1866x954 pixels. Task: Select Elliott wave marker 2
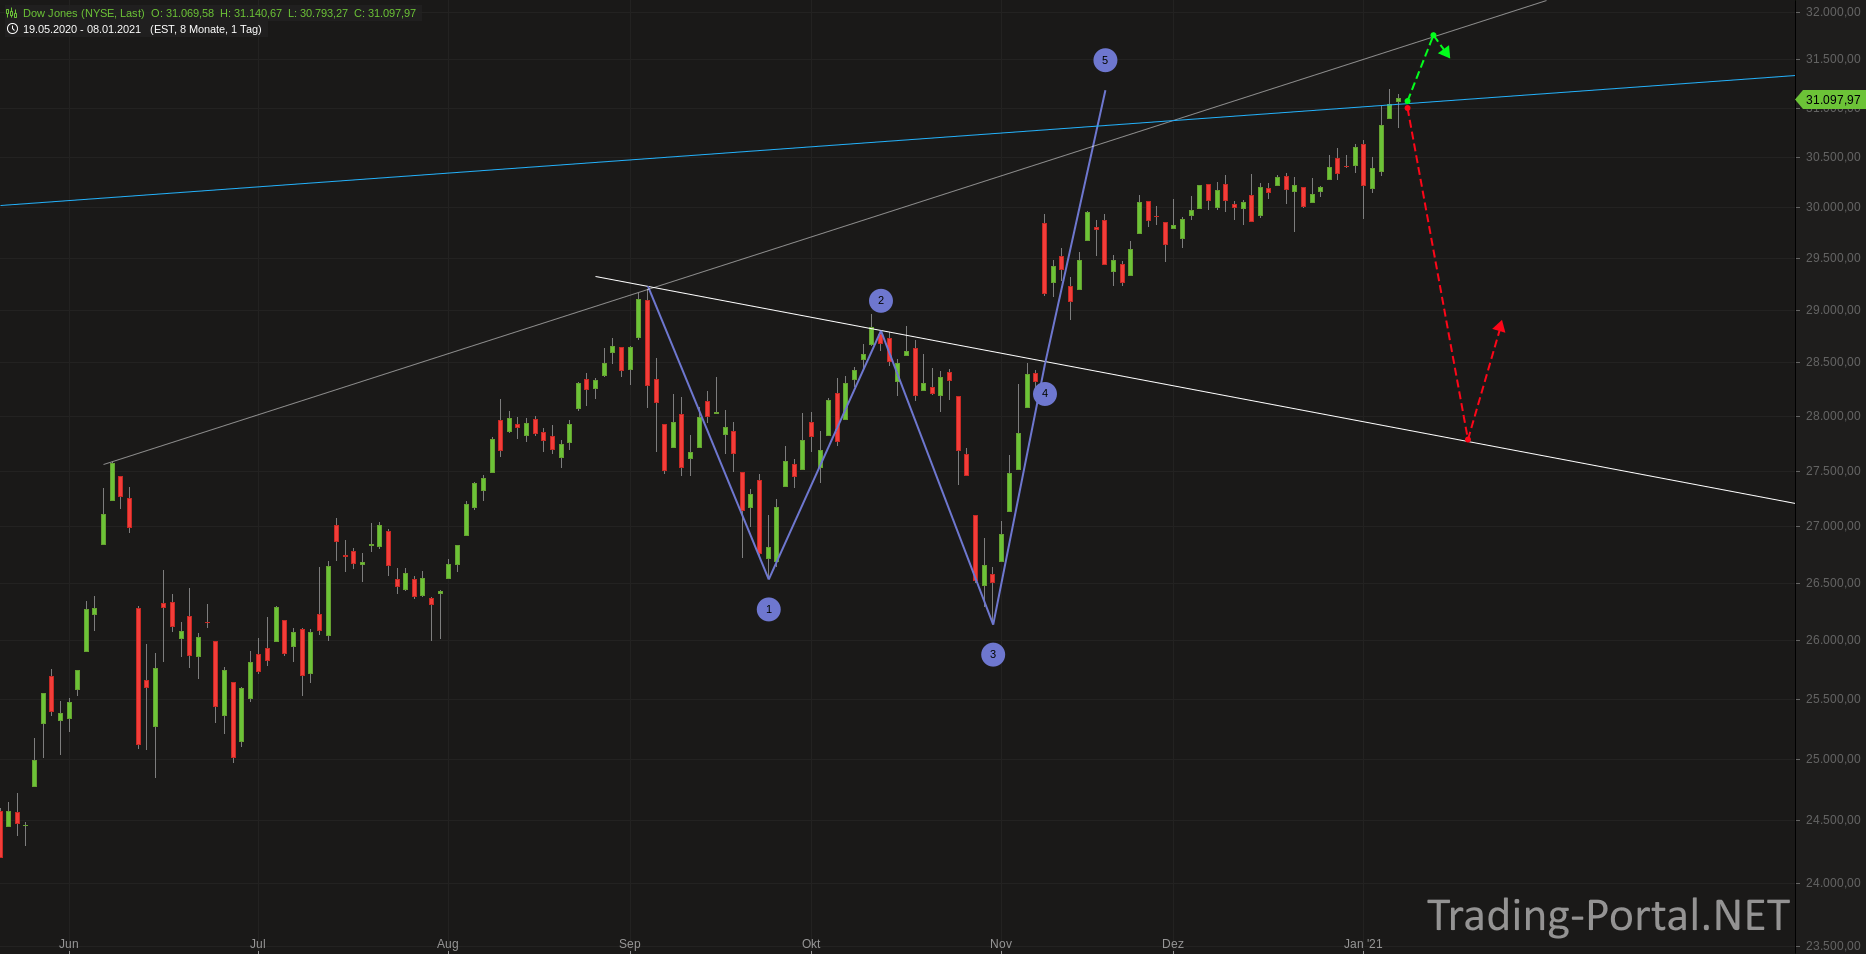coord(880,300)
